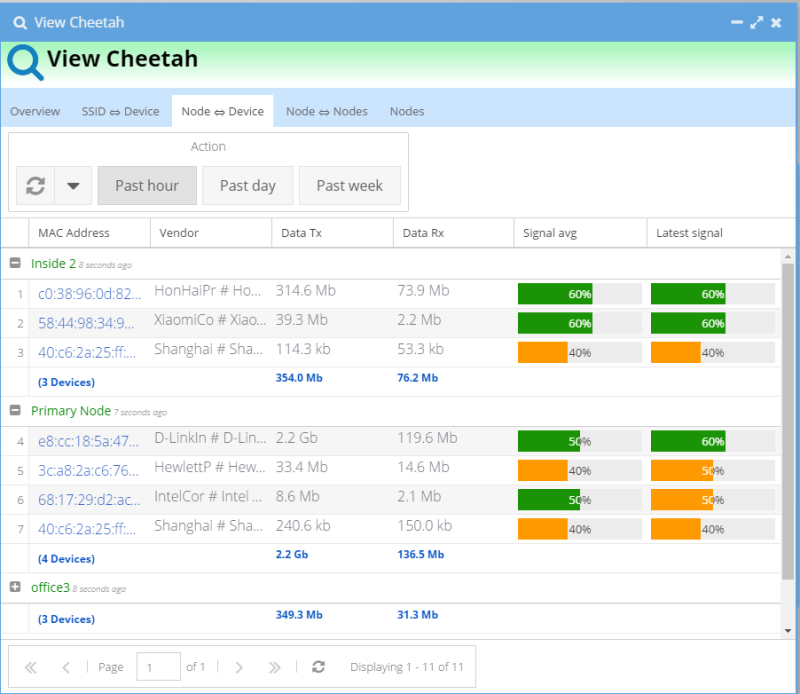Image resolution: width=800 pixels, height=694 pixels.
Task: Click the 349.3 Mb Data Tx total
Action: pos(299,615)
